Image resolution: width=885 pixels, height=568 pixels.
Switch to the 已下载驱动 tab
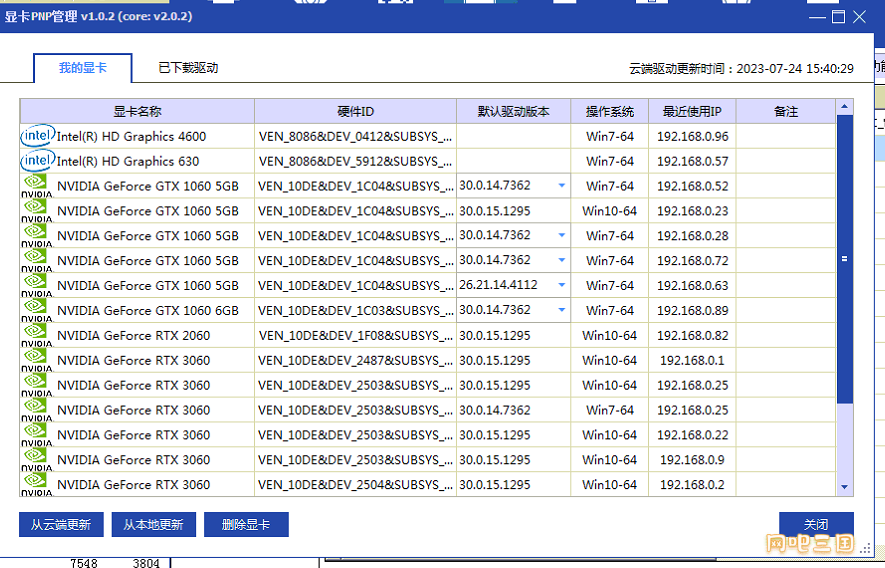pos(188,68)
